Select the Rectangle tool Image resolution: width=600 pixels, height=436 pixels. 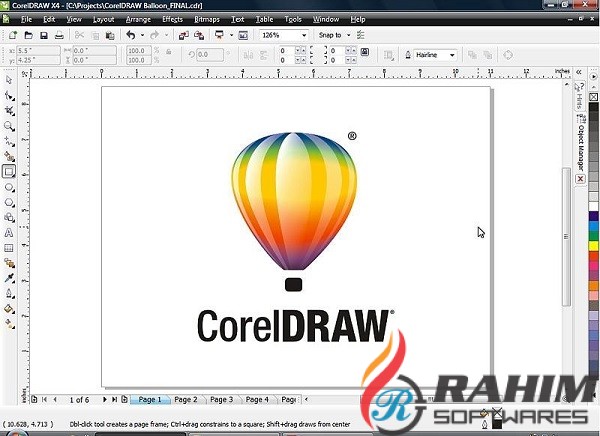pos(9,171)
